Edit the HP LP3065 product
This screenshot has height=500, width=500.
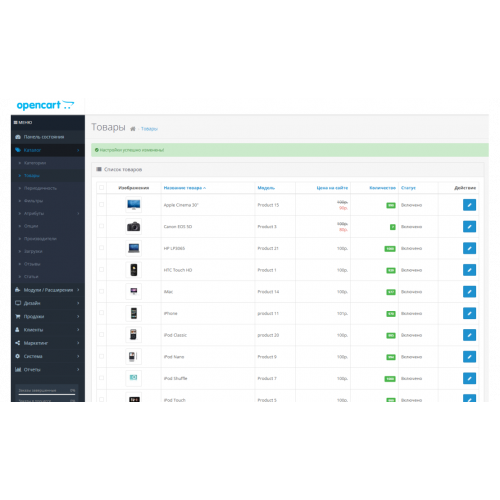coord(469,248)
